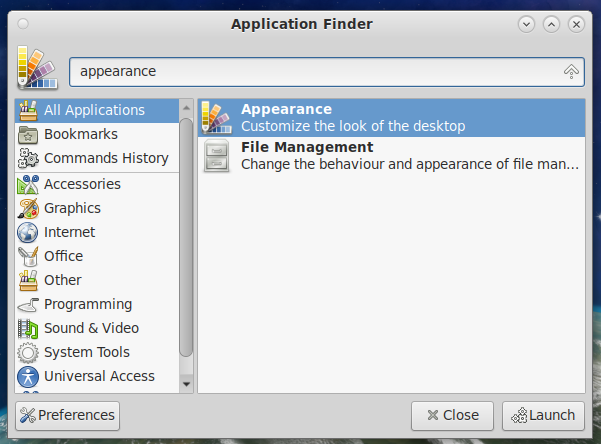The image size is (601, 444).
Task: Open the Preferences dialog
Action: (68, 415)
